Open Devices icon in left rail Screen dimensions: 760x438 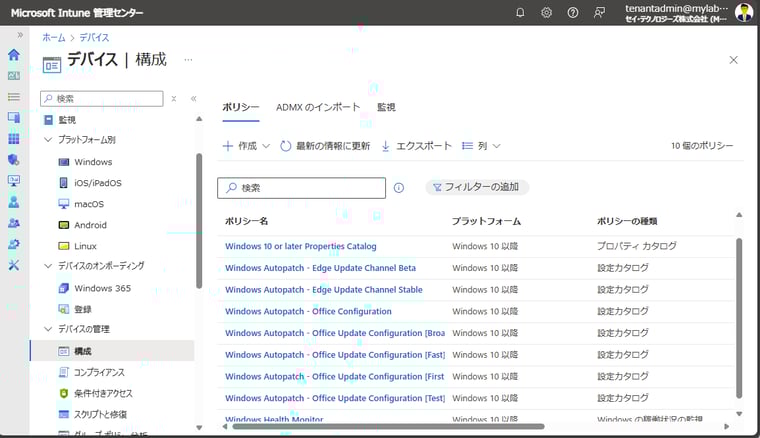[x=14, y=118]
